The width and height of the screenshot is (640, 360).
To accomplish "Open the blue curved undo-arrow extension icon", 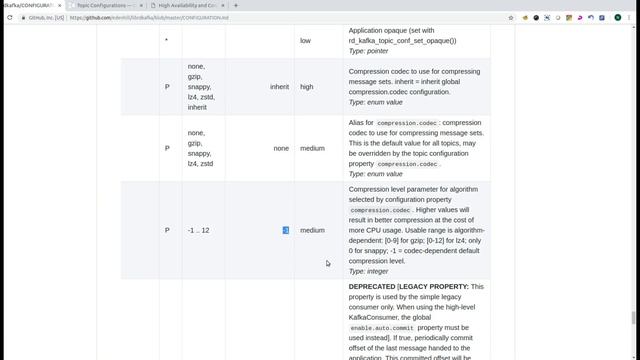I will [591, 18].
